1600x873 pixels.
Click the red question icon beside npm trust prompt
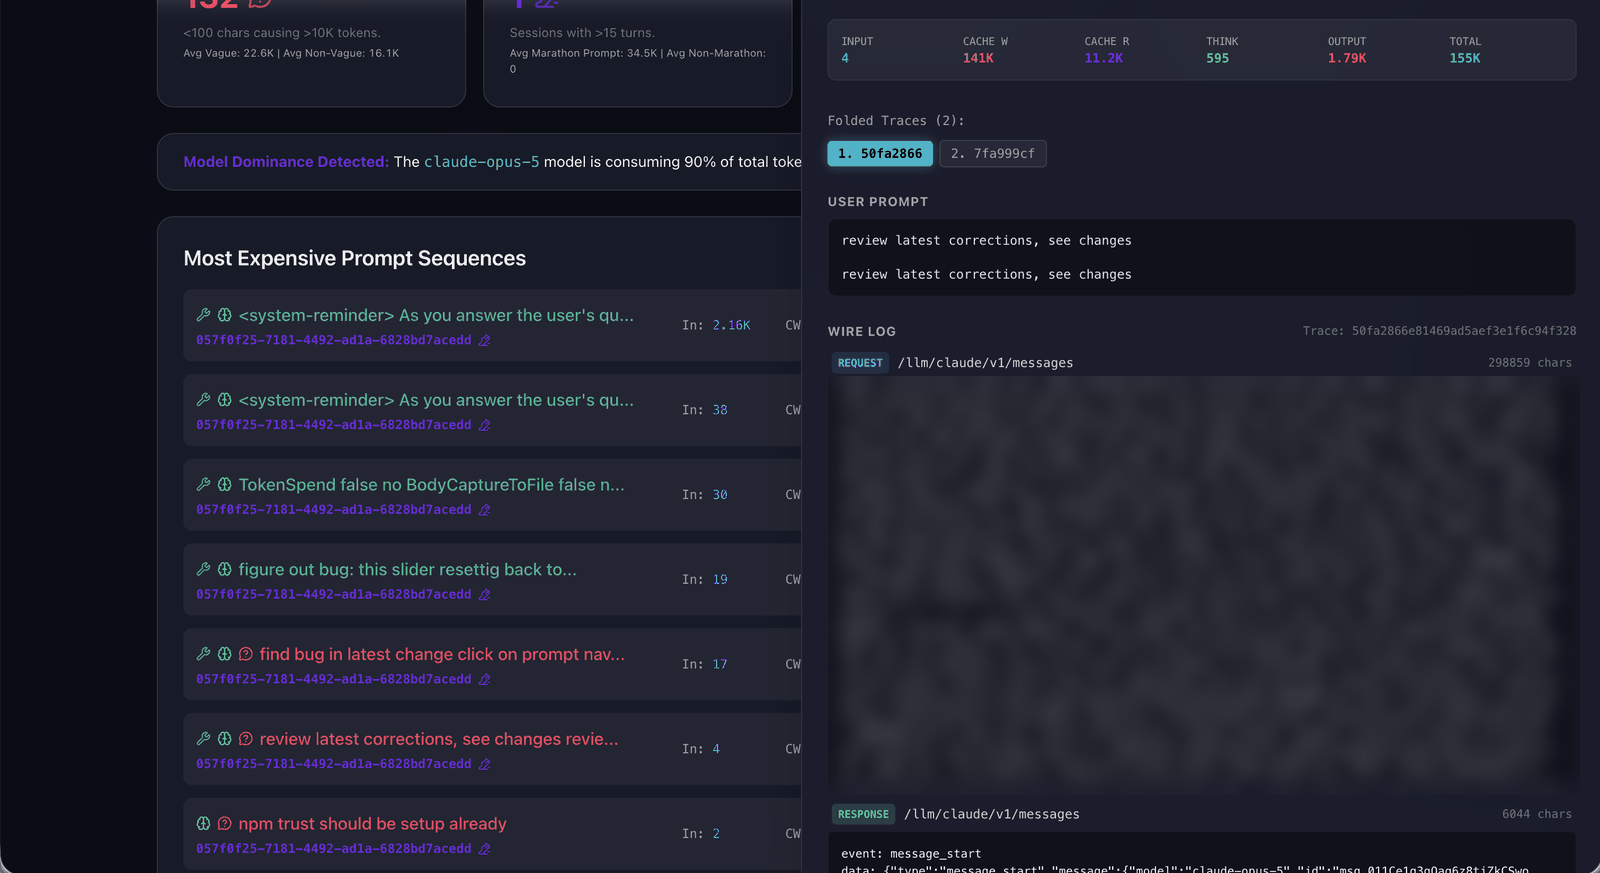point(225,824)
